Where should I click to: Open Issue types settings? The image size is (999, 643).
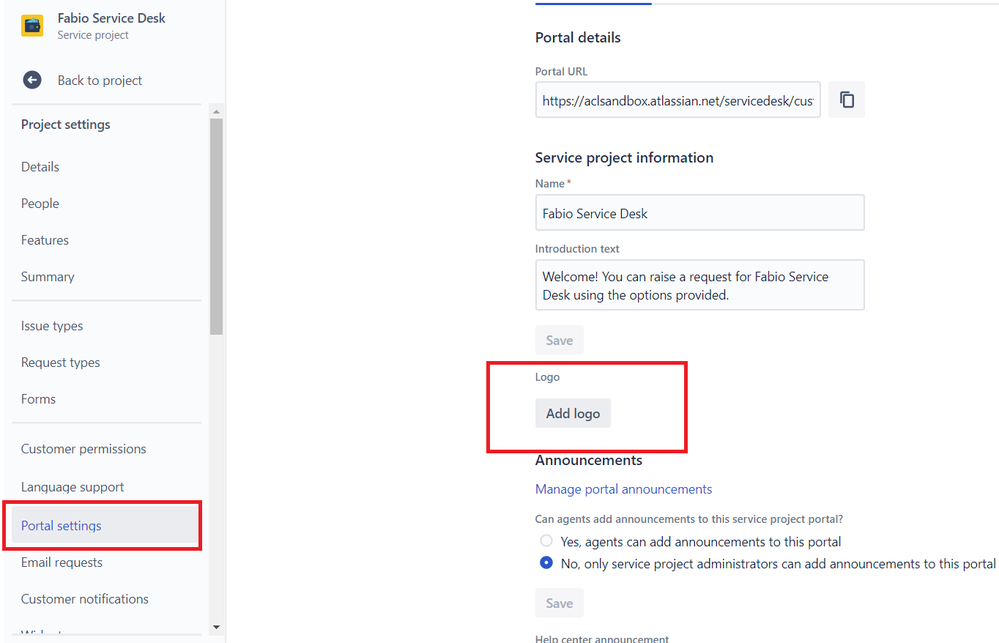52,326
